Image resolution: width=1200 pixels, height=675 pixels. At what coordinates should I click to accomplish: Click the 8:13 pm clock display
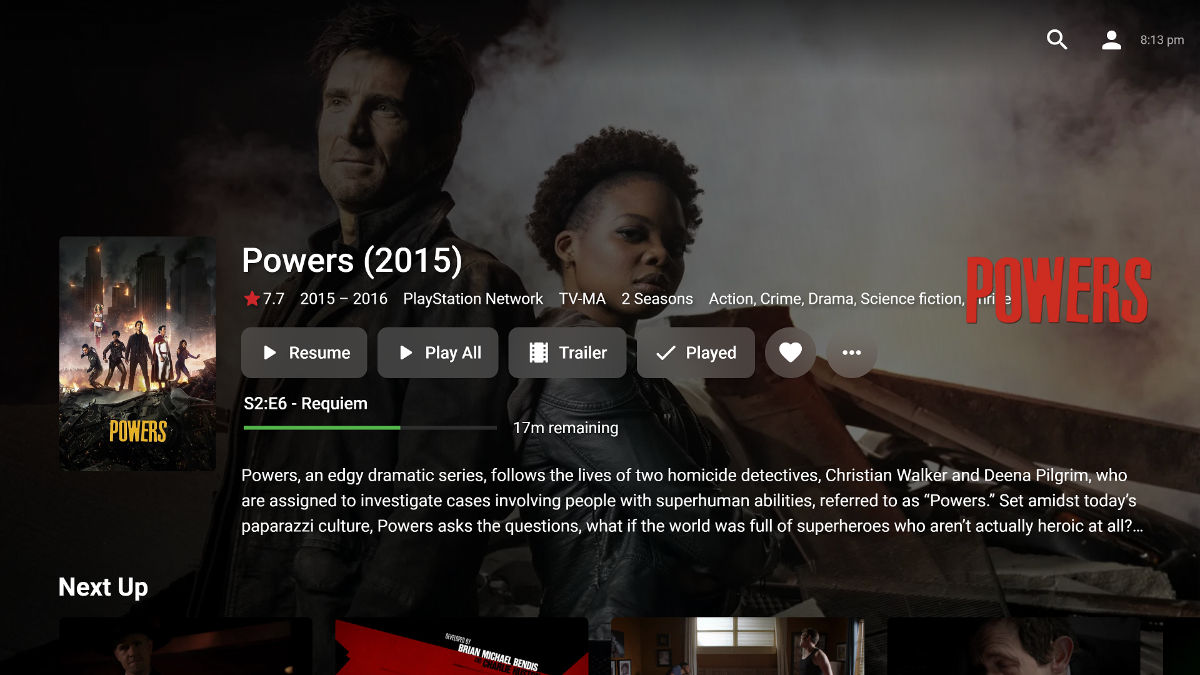(x=1162, y=40)
